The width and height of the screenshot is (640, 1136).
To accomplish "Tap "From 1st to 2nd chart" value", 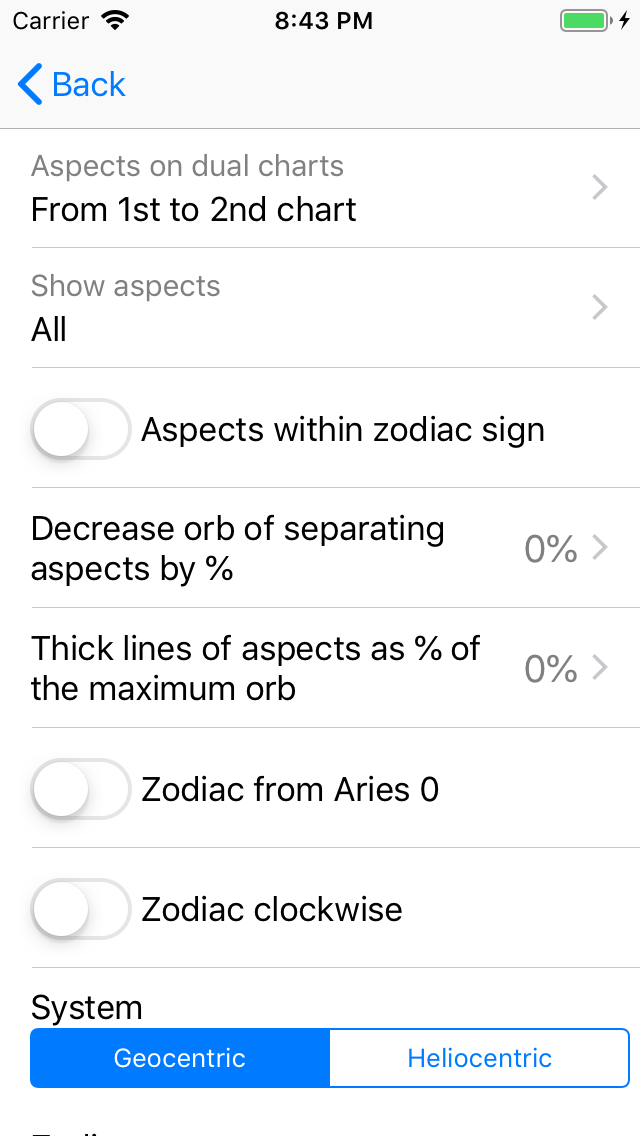I will (x=194, y=210).
